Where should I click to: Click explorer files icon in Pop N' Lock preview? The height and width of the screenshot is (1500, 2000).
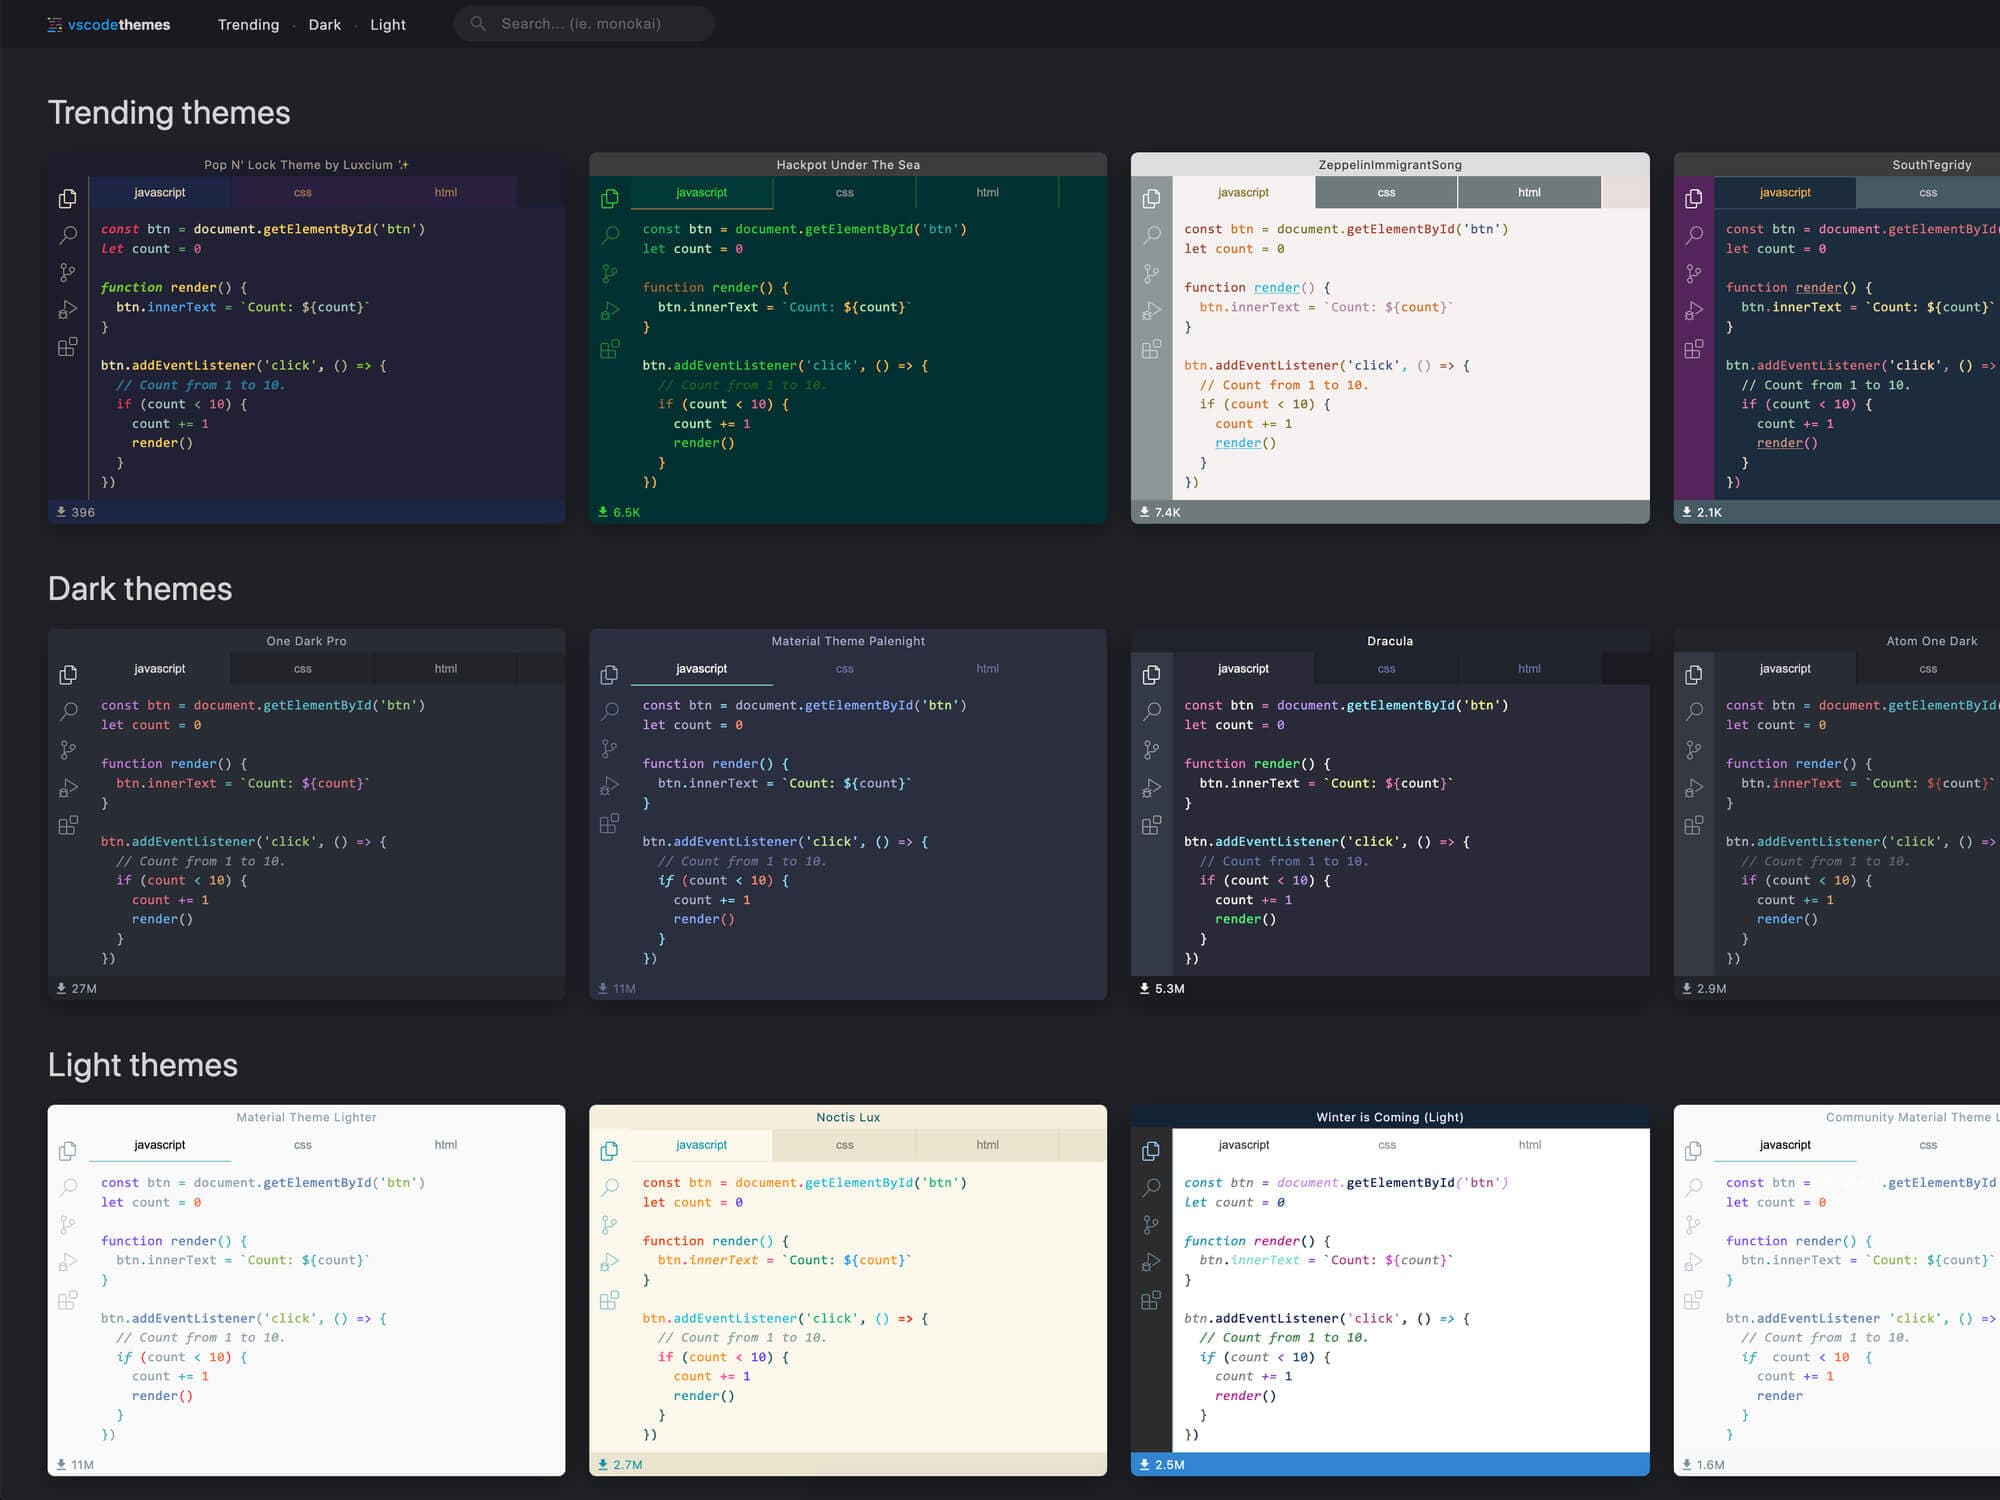pyautogui.click(x=68, y=198)
